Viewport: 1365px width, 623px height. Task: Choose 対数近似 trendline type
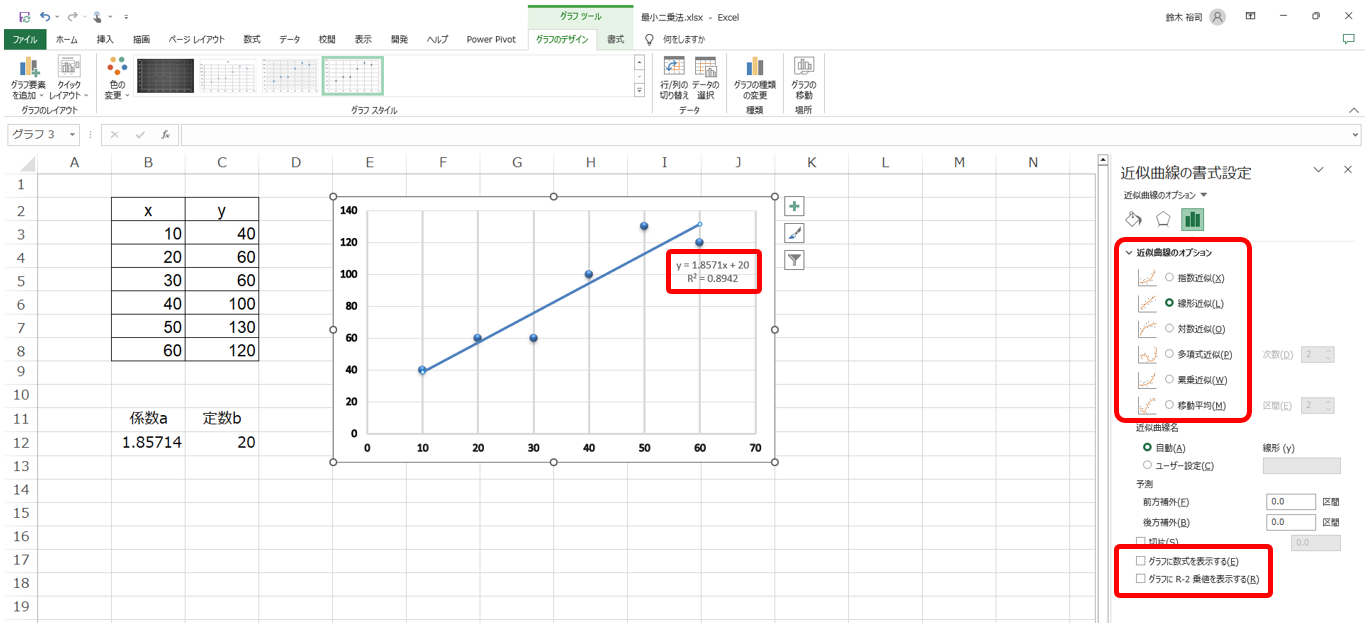[1170, 329]
